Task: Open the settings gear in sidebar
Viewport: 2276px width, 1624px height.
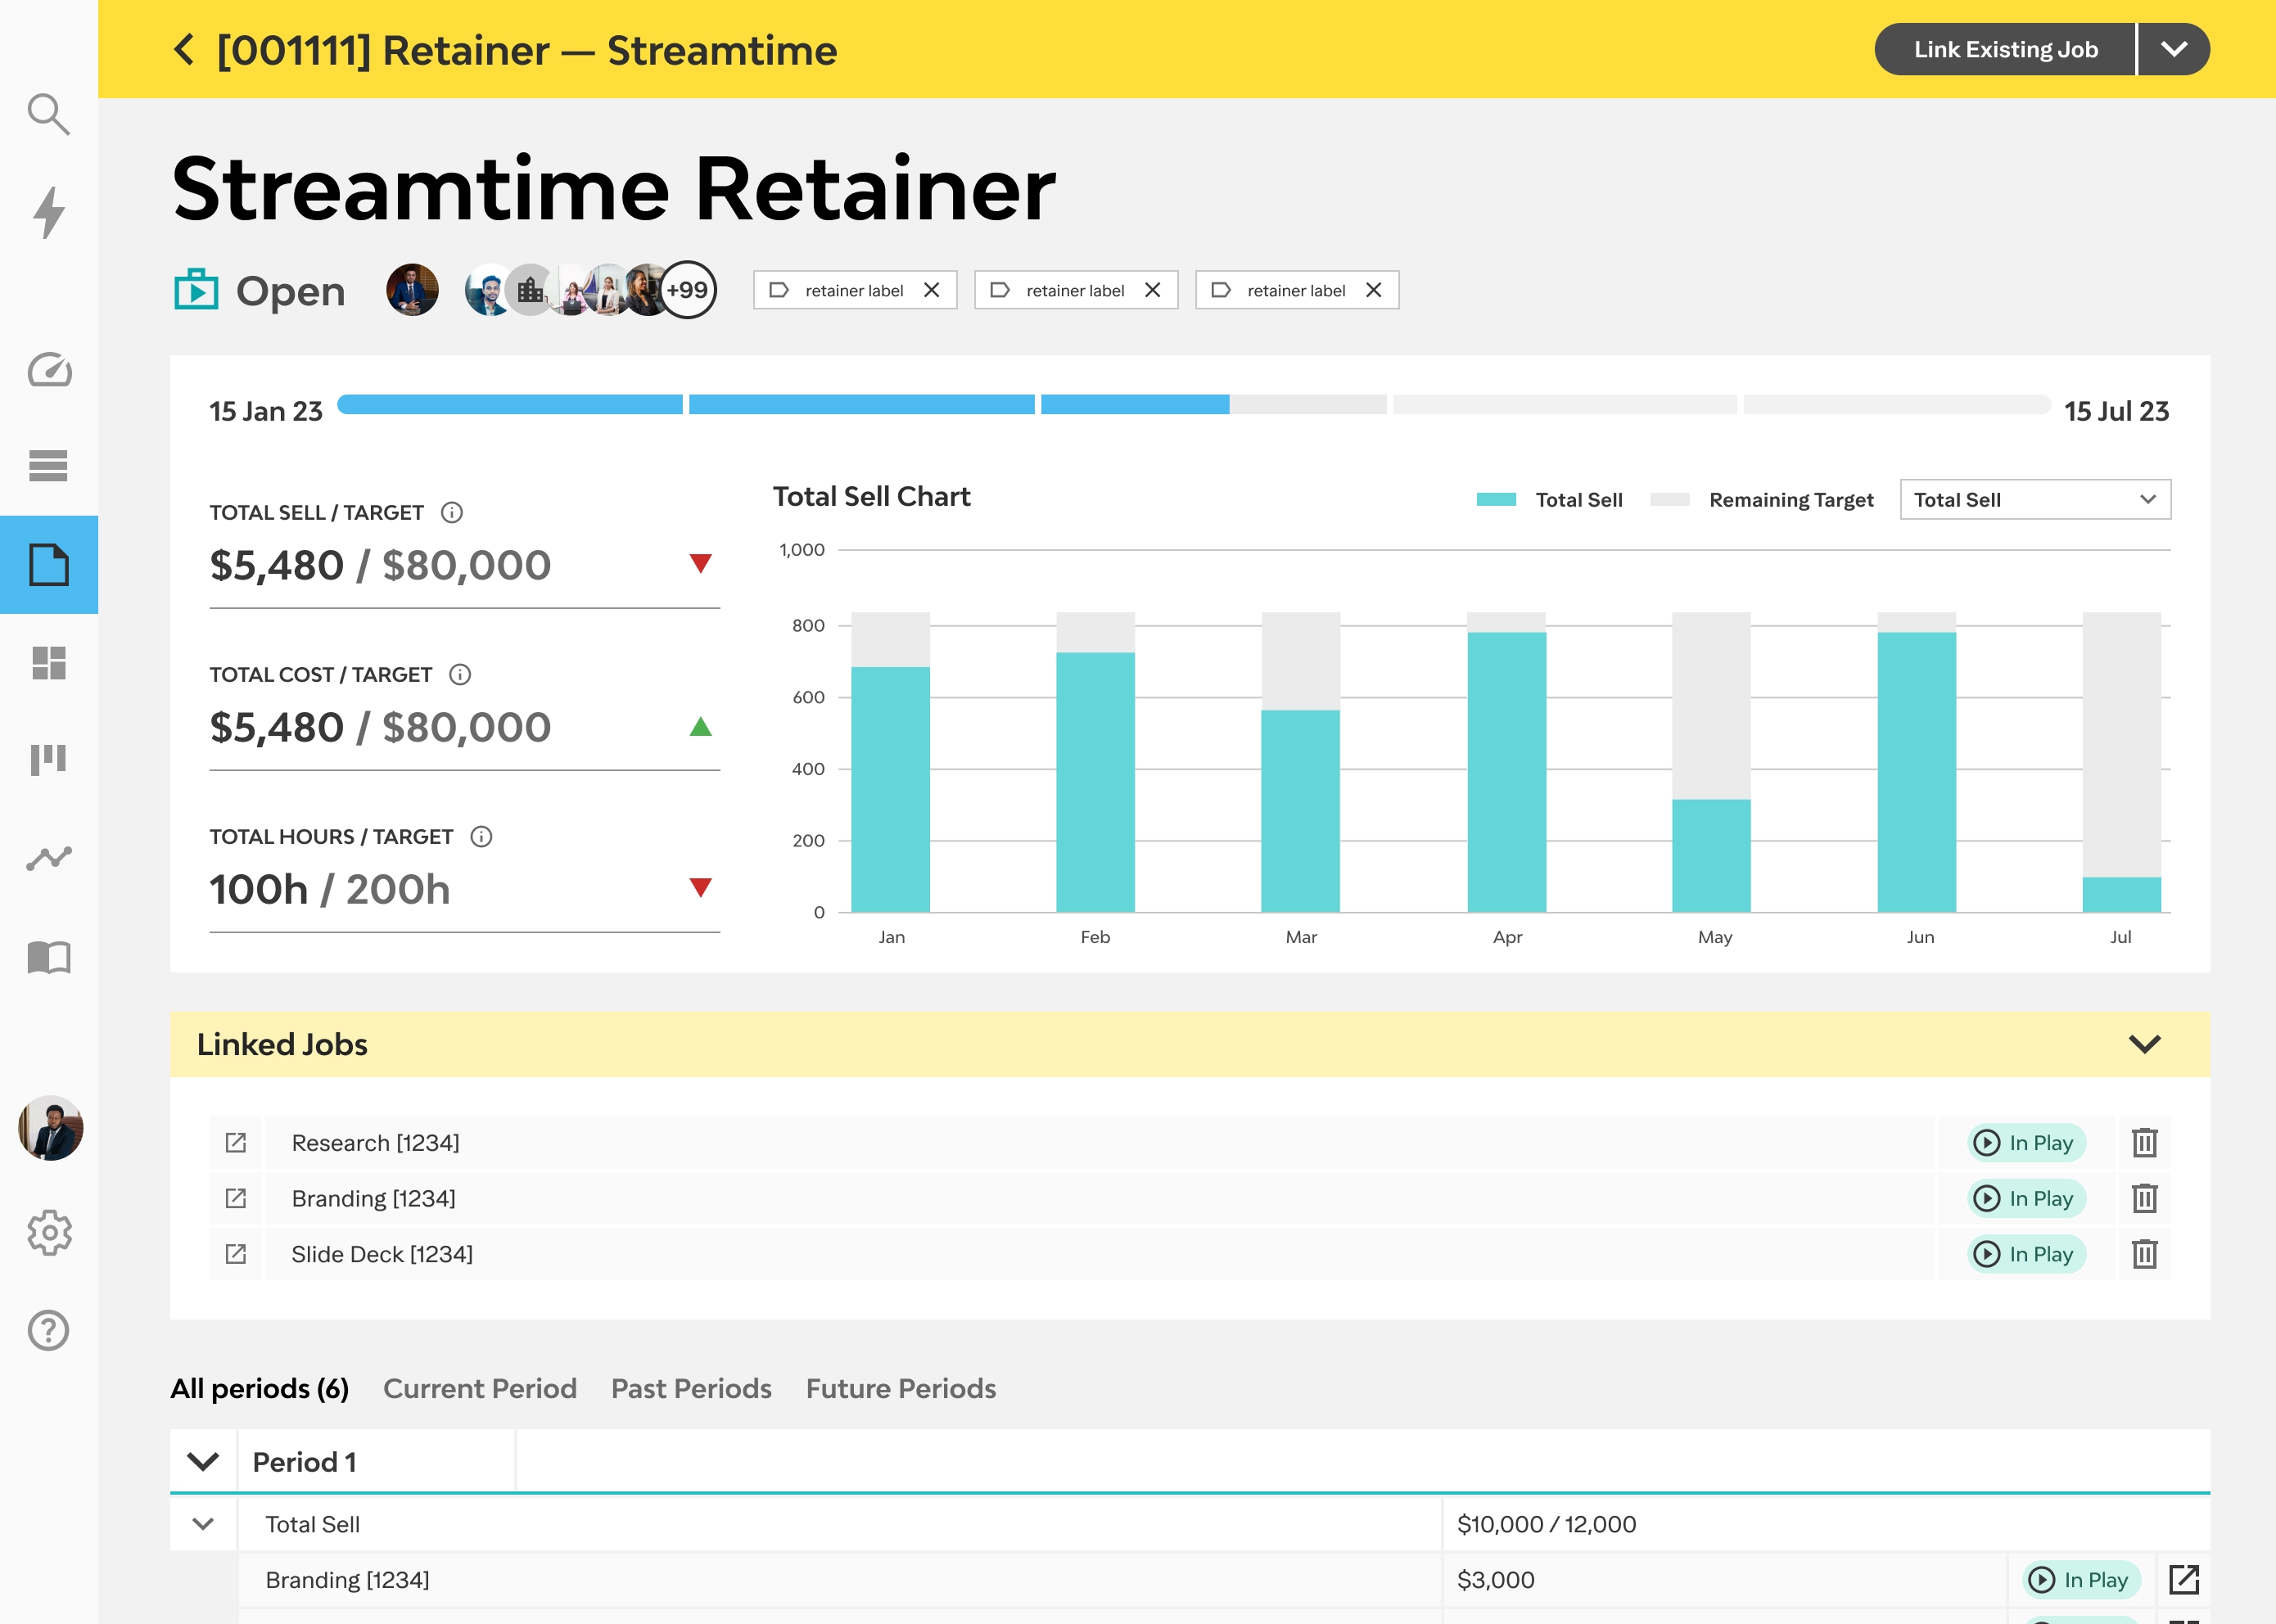Action: pyautogui.click(x=48, y=1232)
